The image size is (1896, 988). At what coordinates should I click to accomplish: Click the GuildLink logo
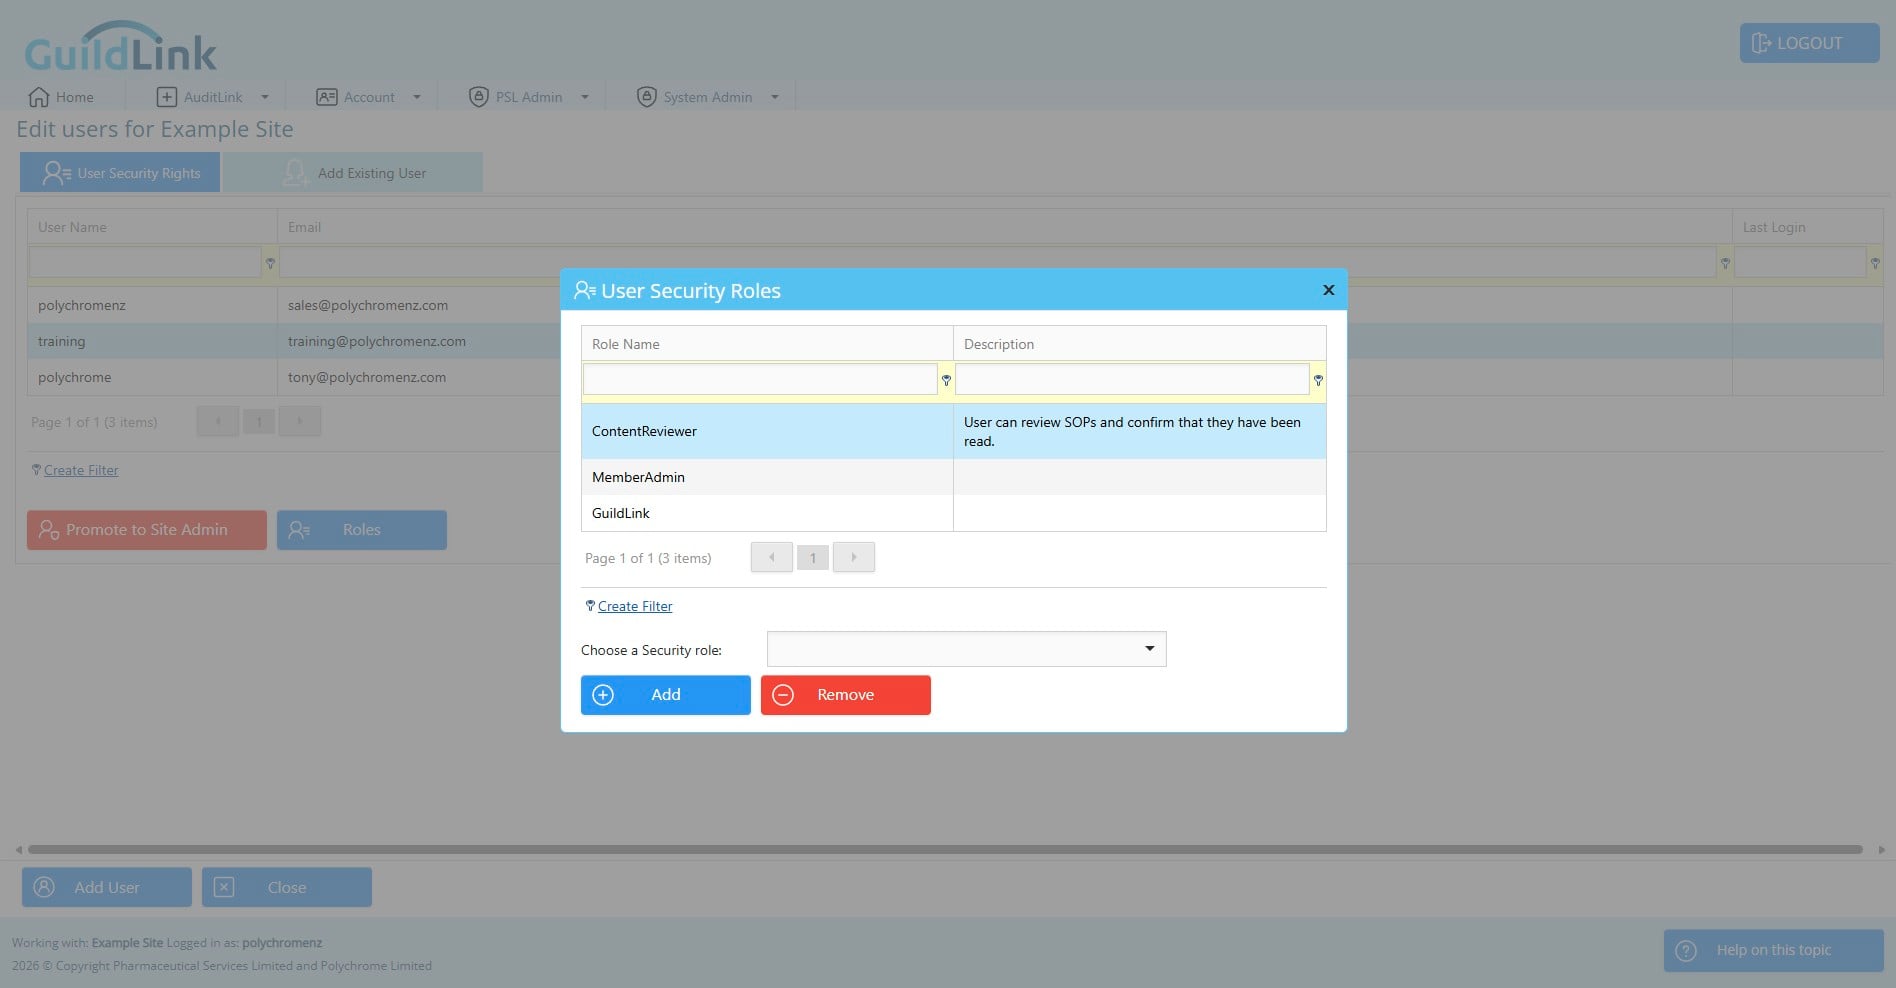click(120, 48)
